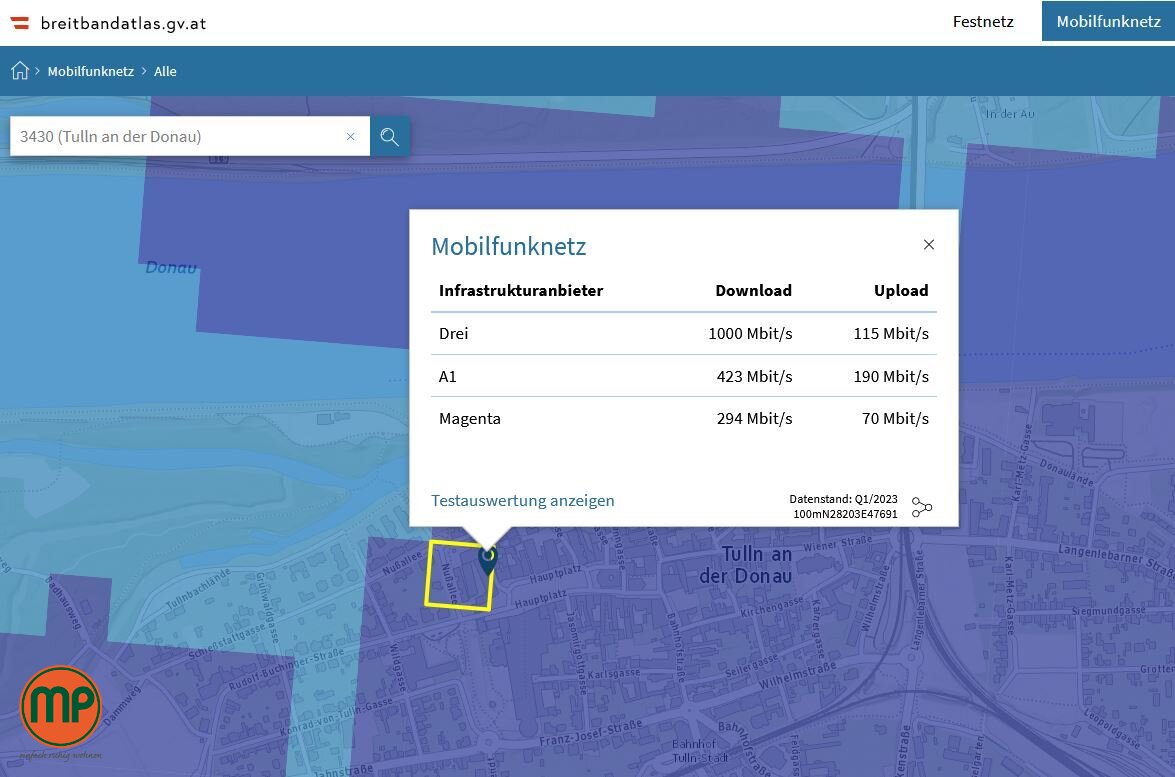The height and width of the screenshot is (777, 1175).
Task: Click the 70 Mbit/s upload value
Action: (895, 419)
